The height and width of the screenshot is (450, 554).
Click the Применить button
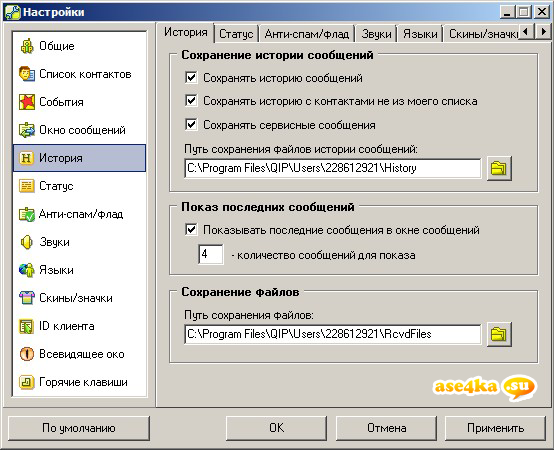pyautogui.click(x=495, y=428)
